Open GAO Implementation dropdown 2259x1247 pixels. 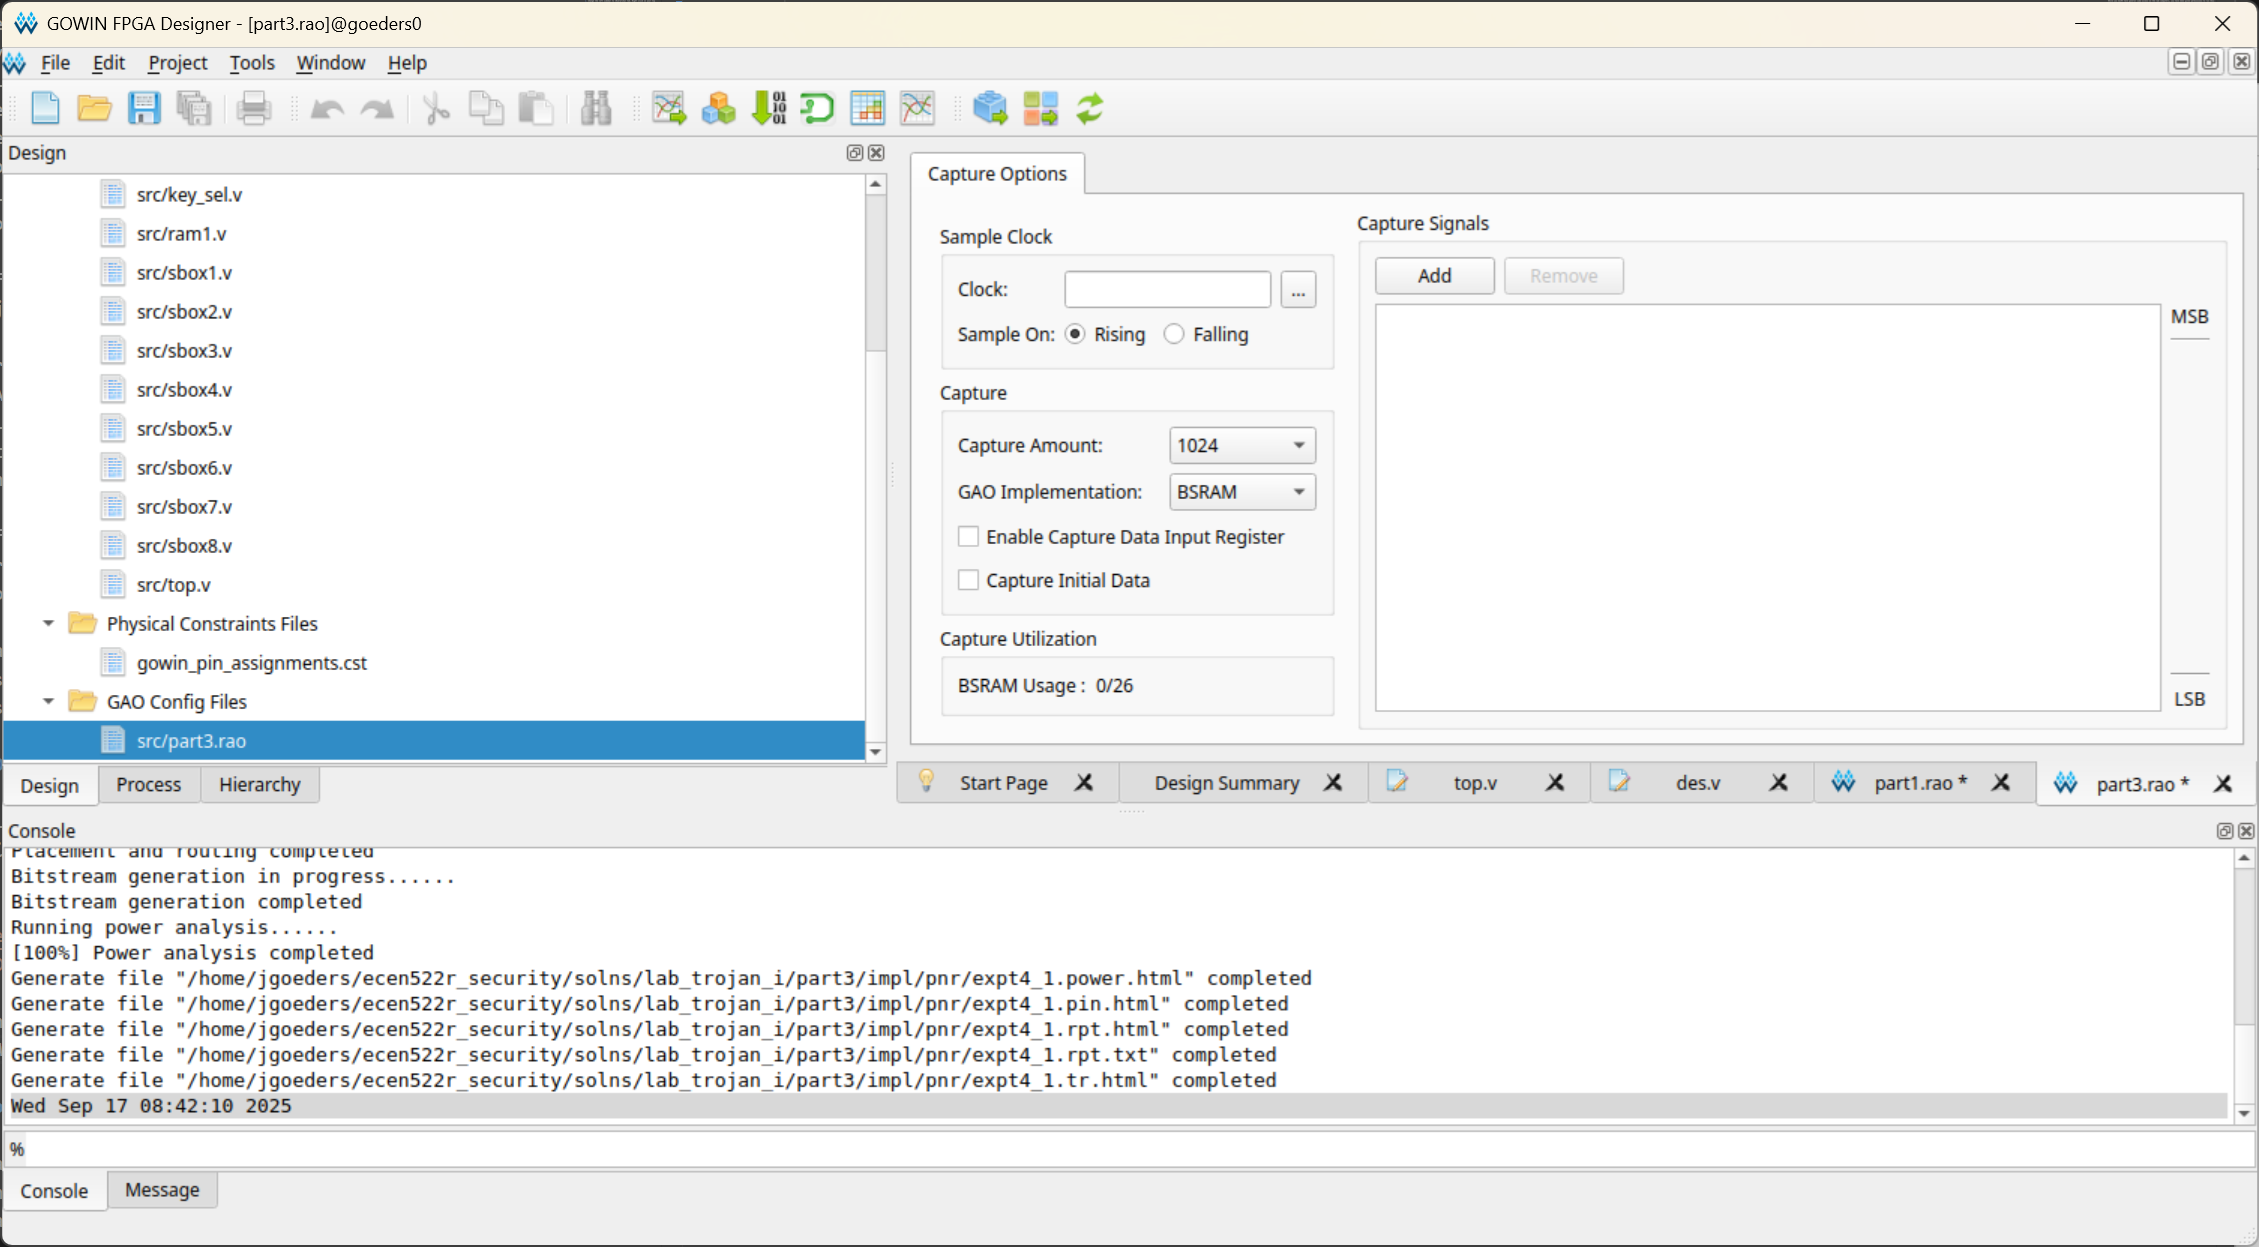pos(1242,492)
